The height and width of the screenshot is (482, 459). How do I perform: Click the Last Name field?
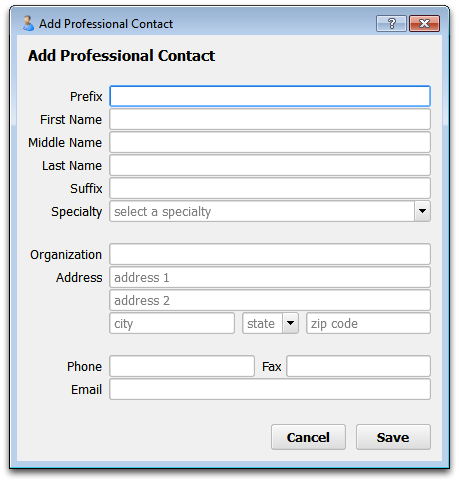pos(270,165)
